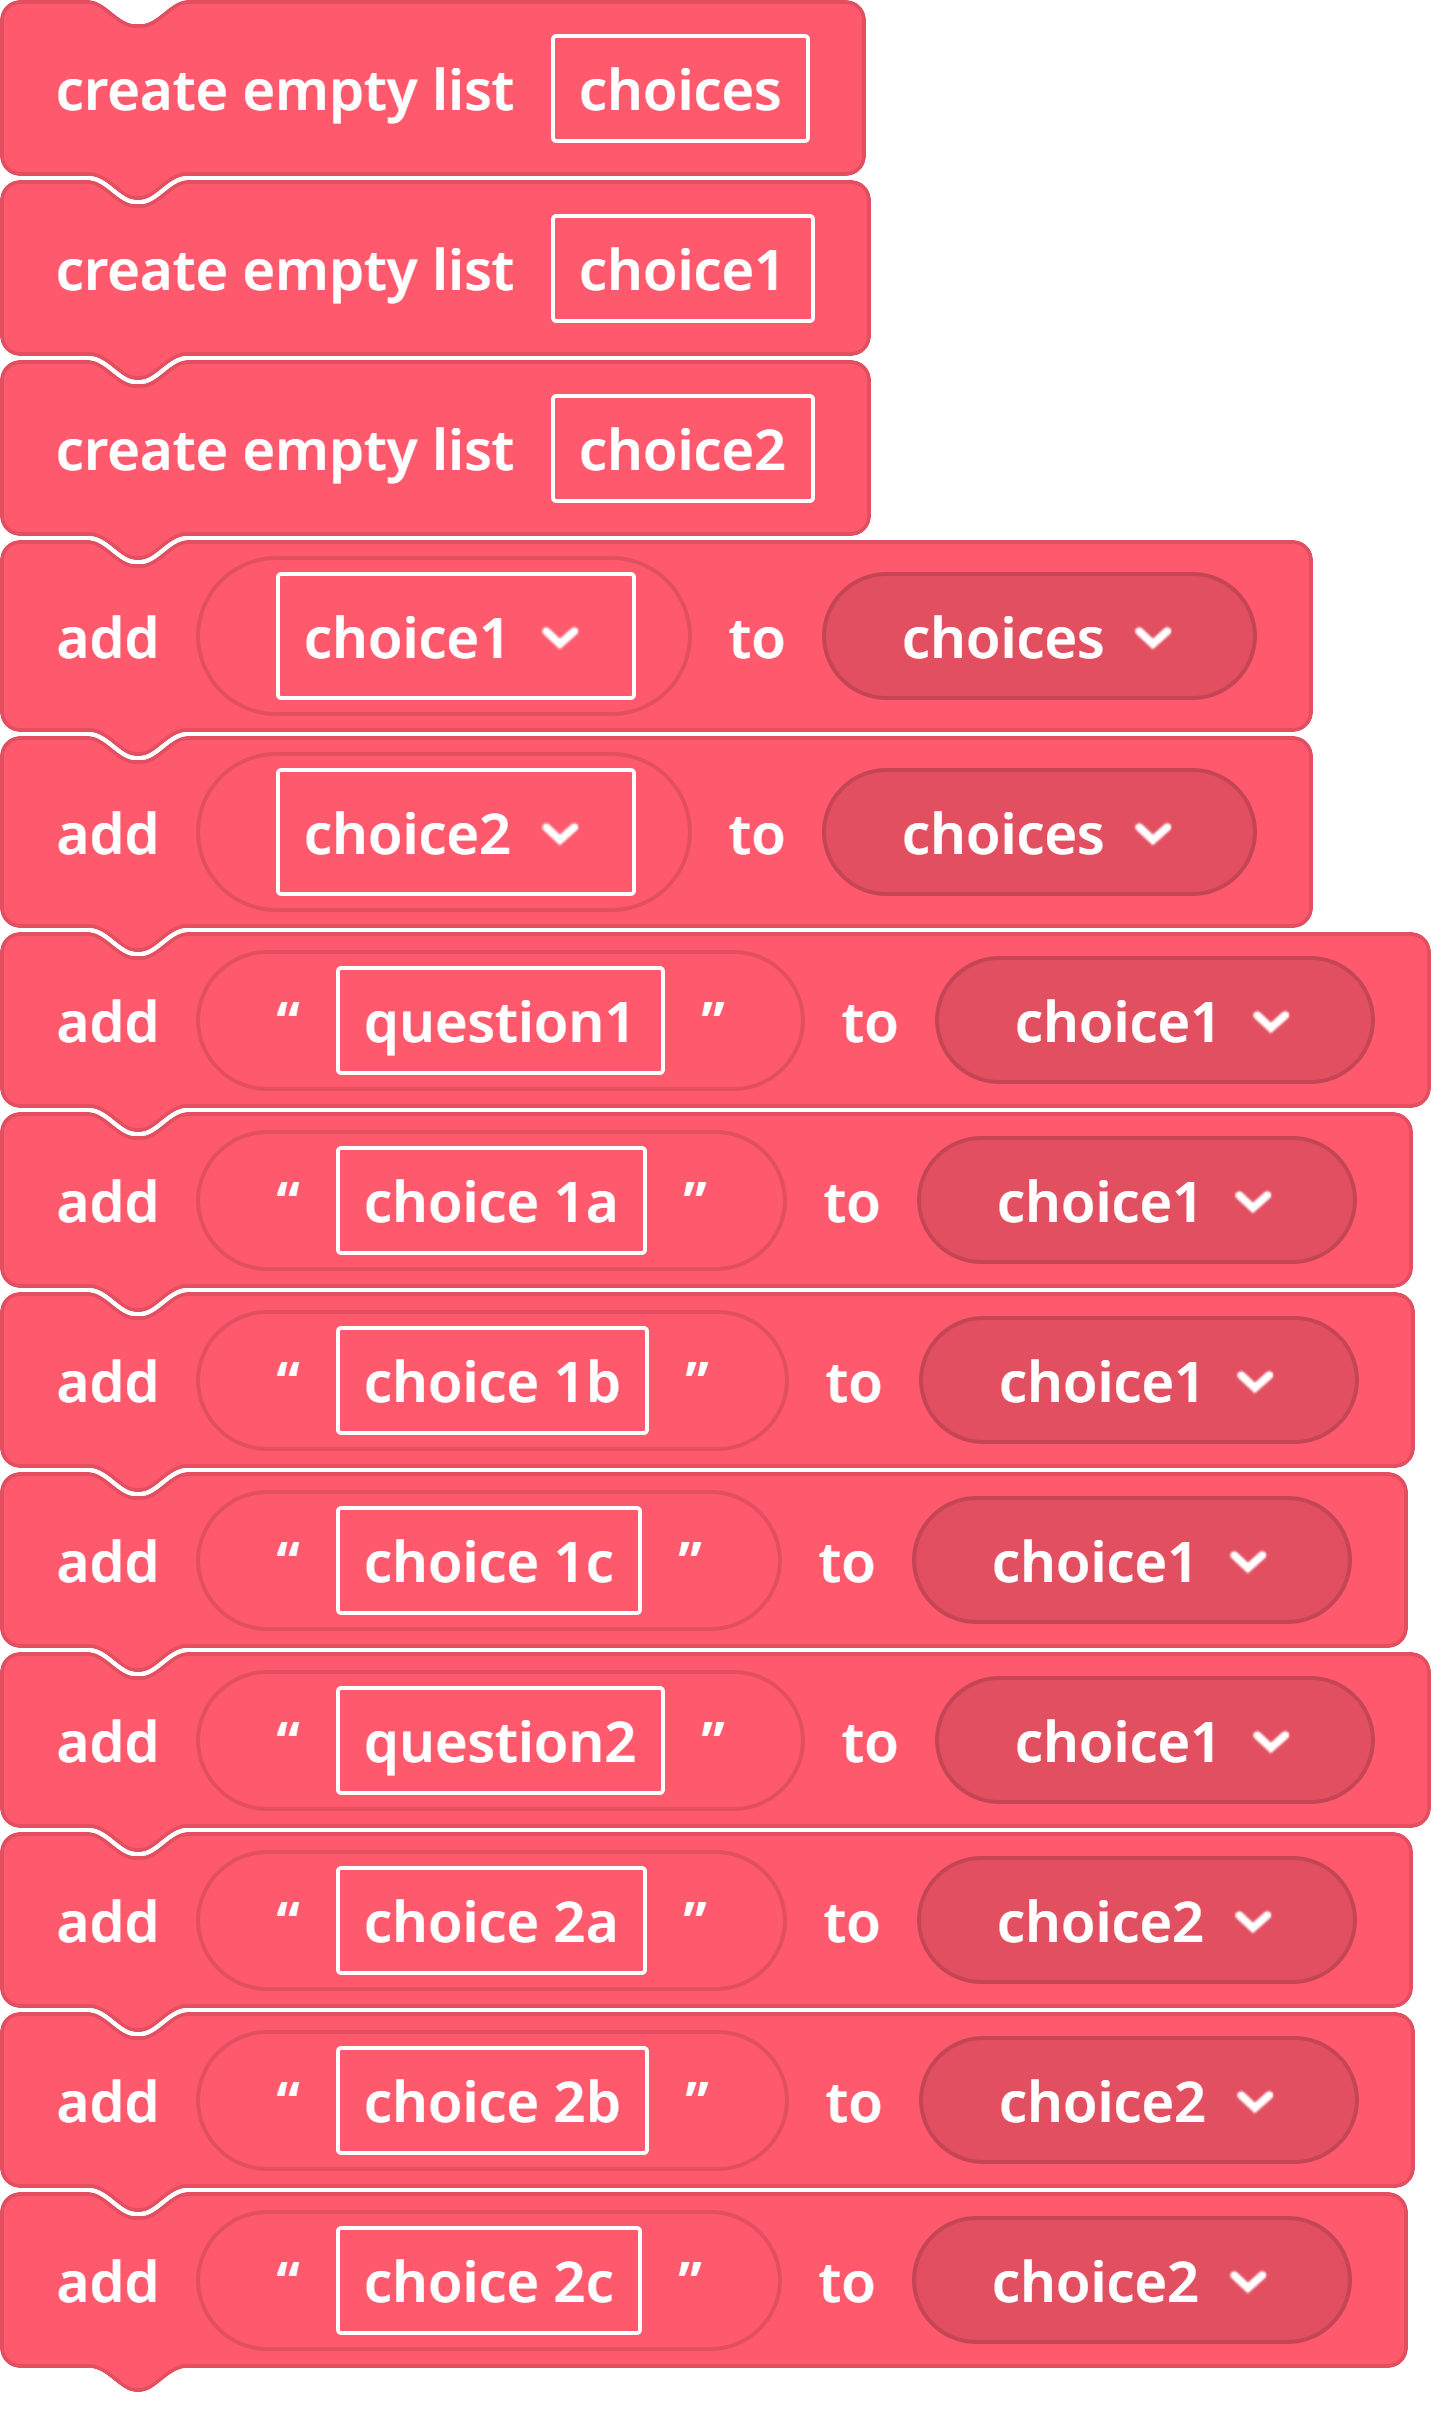This screenshot has width=1431, height=2424.
Task: Open choice1 list dropdown beside question2
Action: 1154,1741
